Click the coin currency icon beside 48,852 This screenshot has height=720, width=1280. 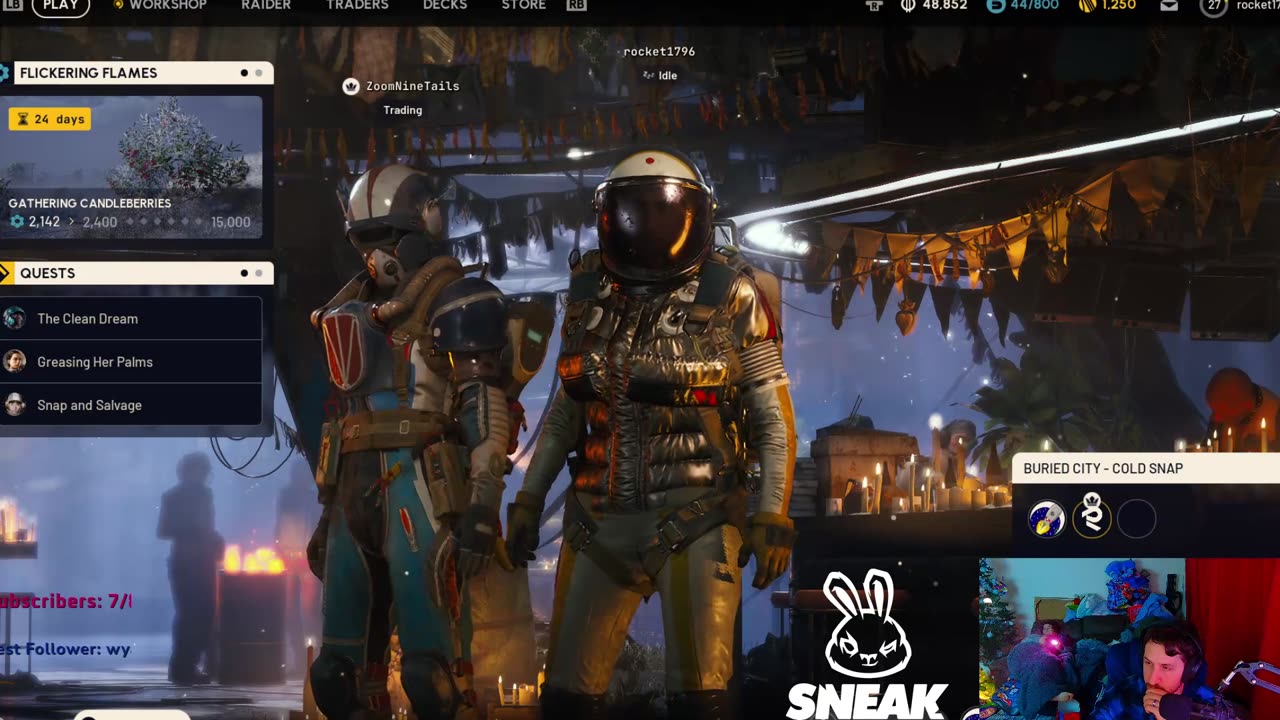click(x=908, y=5)
